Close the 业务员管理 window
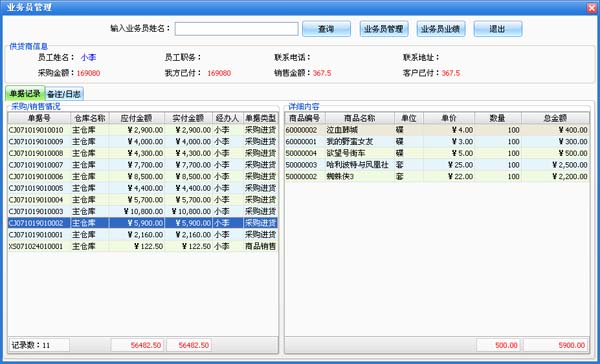Screen dimensions: 600x364 click(x=592, y=8)
